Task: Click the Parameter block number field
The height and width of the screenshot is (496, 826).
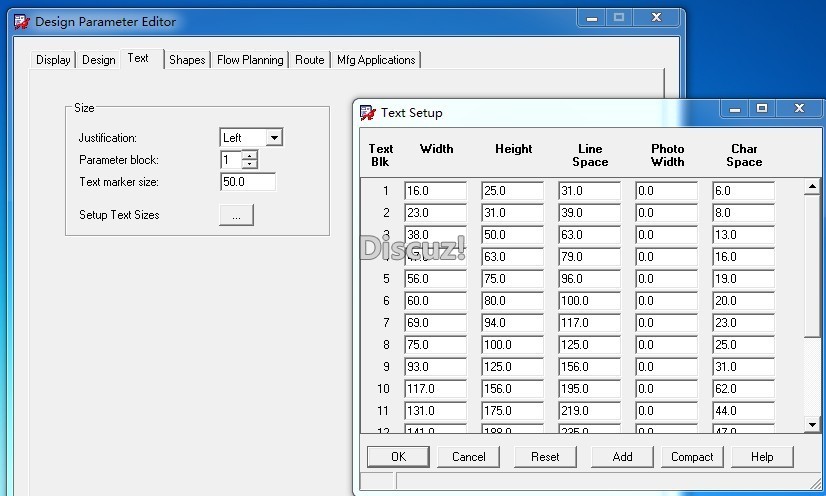Action: coord(231,160)
